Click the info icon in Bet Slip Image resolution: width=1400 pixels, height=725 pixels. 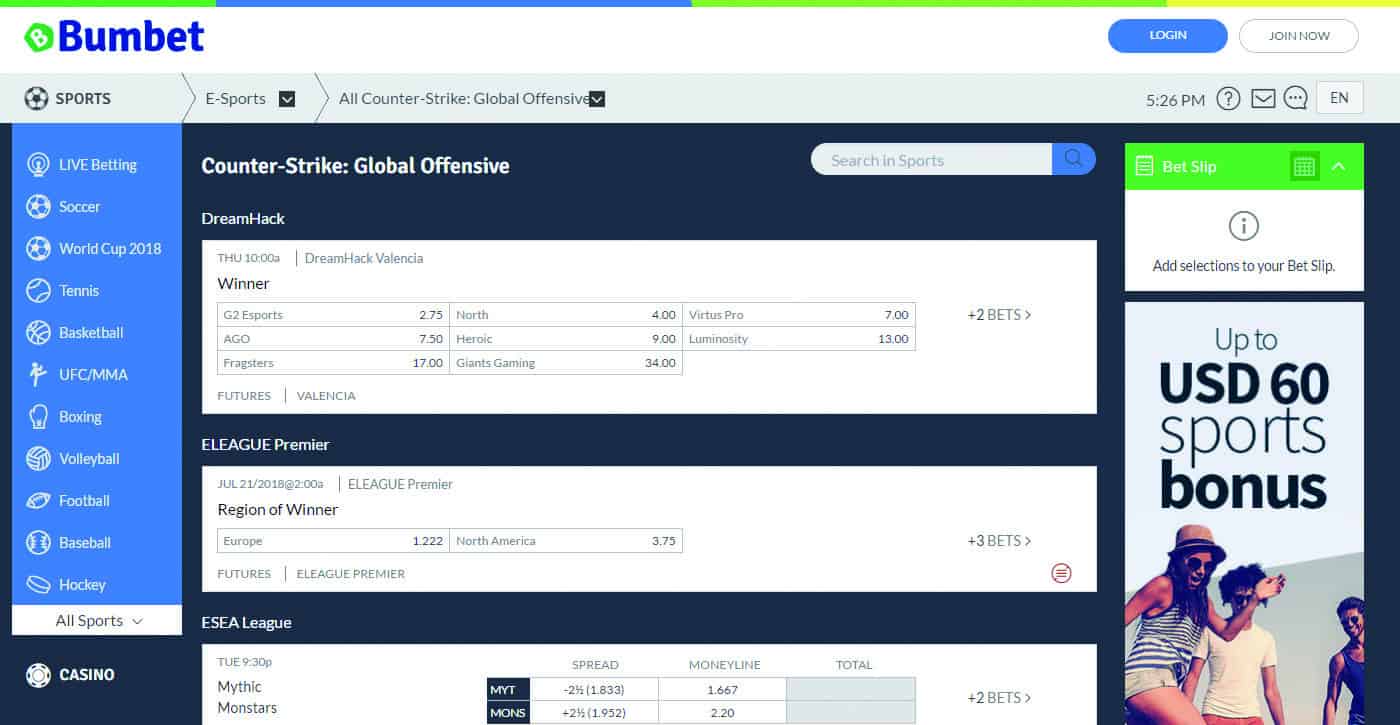coord(1244,226)
